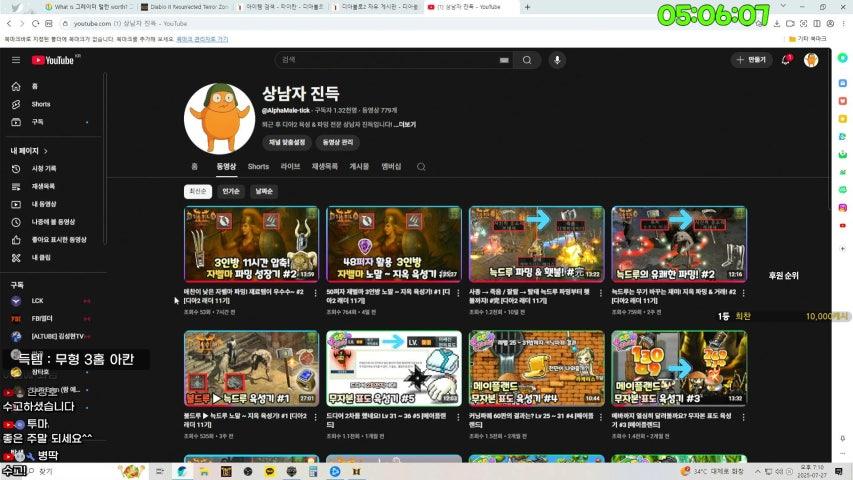This screenshot has height=480, width=853.
Task: Click the bookmark manager link in bookmarks bar
Action: (x=202, y=39)
